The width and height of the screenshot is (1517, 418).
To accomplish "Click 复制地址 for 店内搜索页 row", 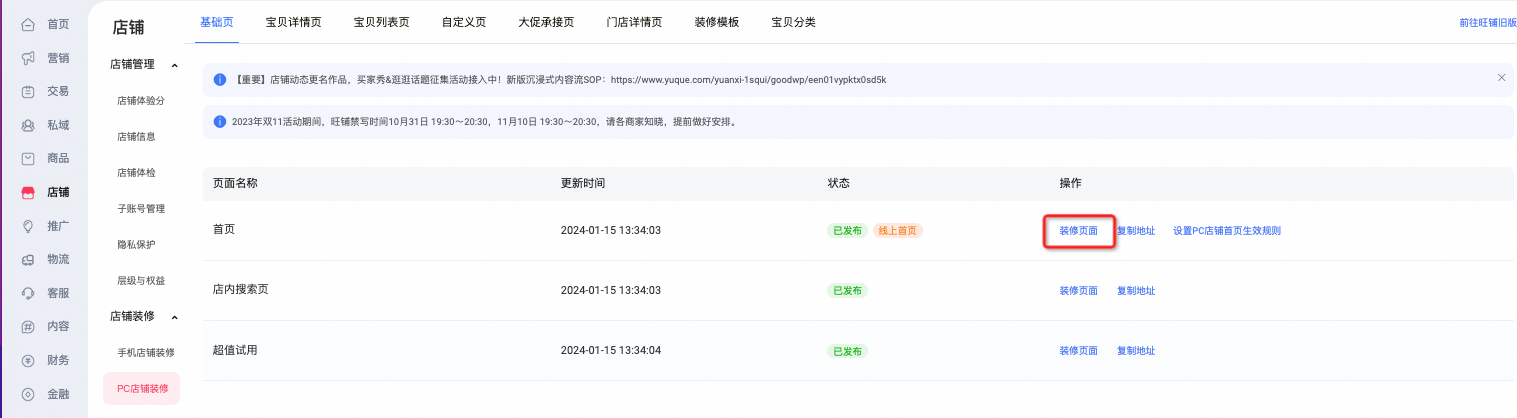I will (1136, 291).
